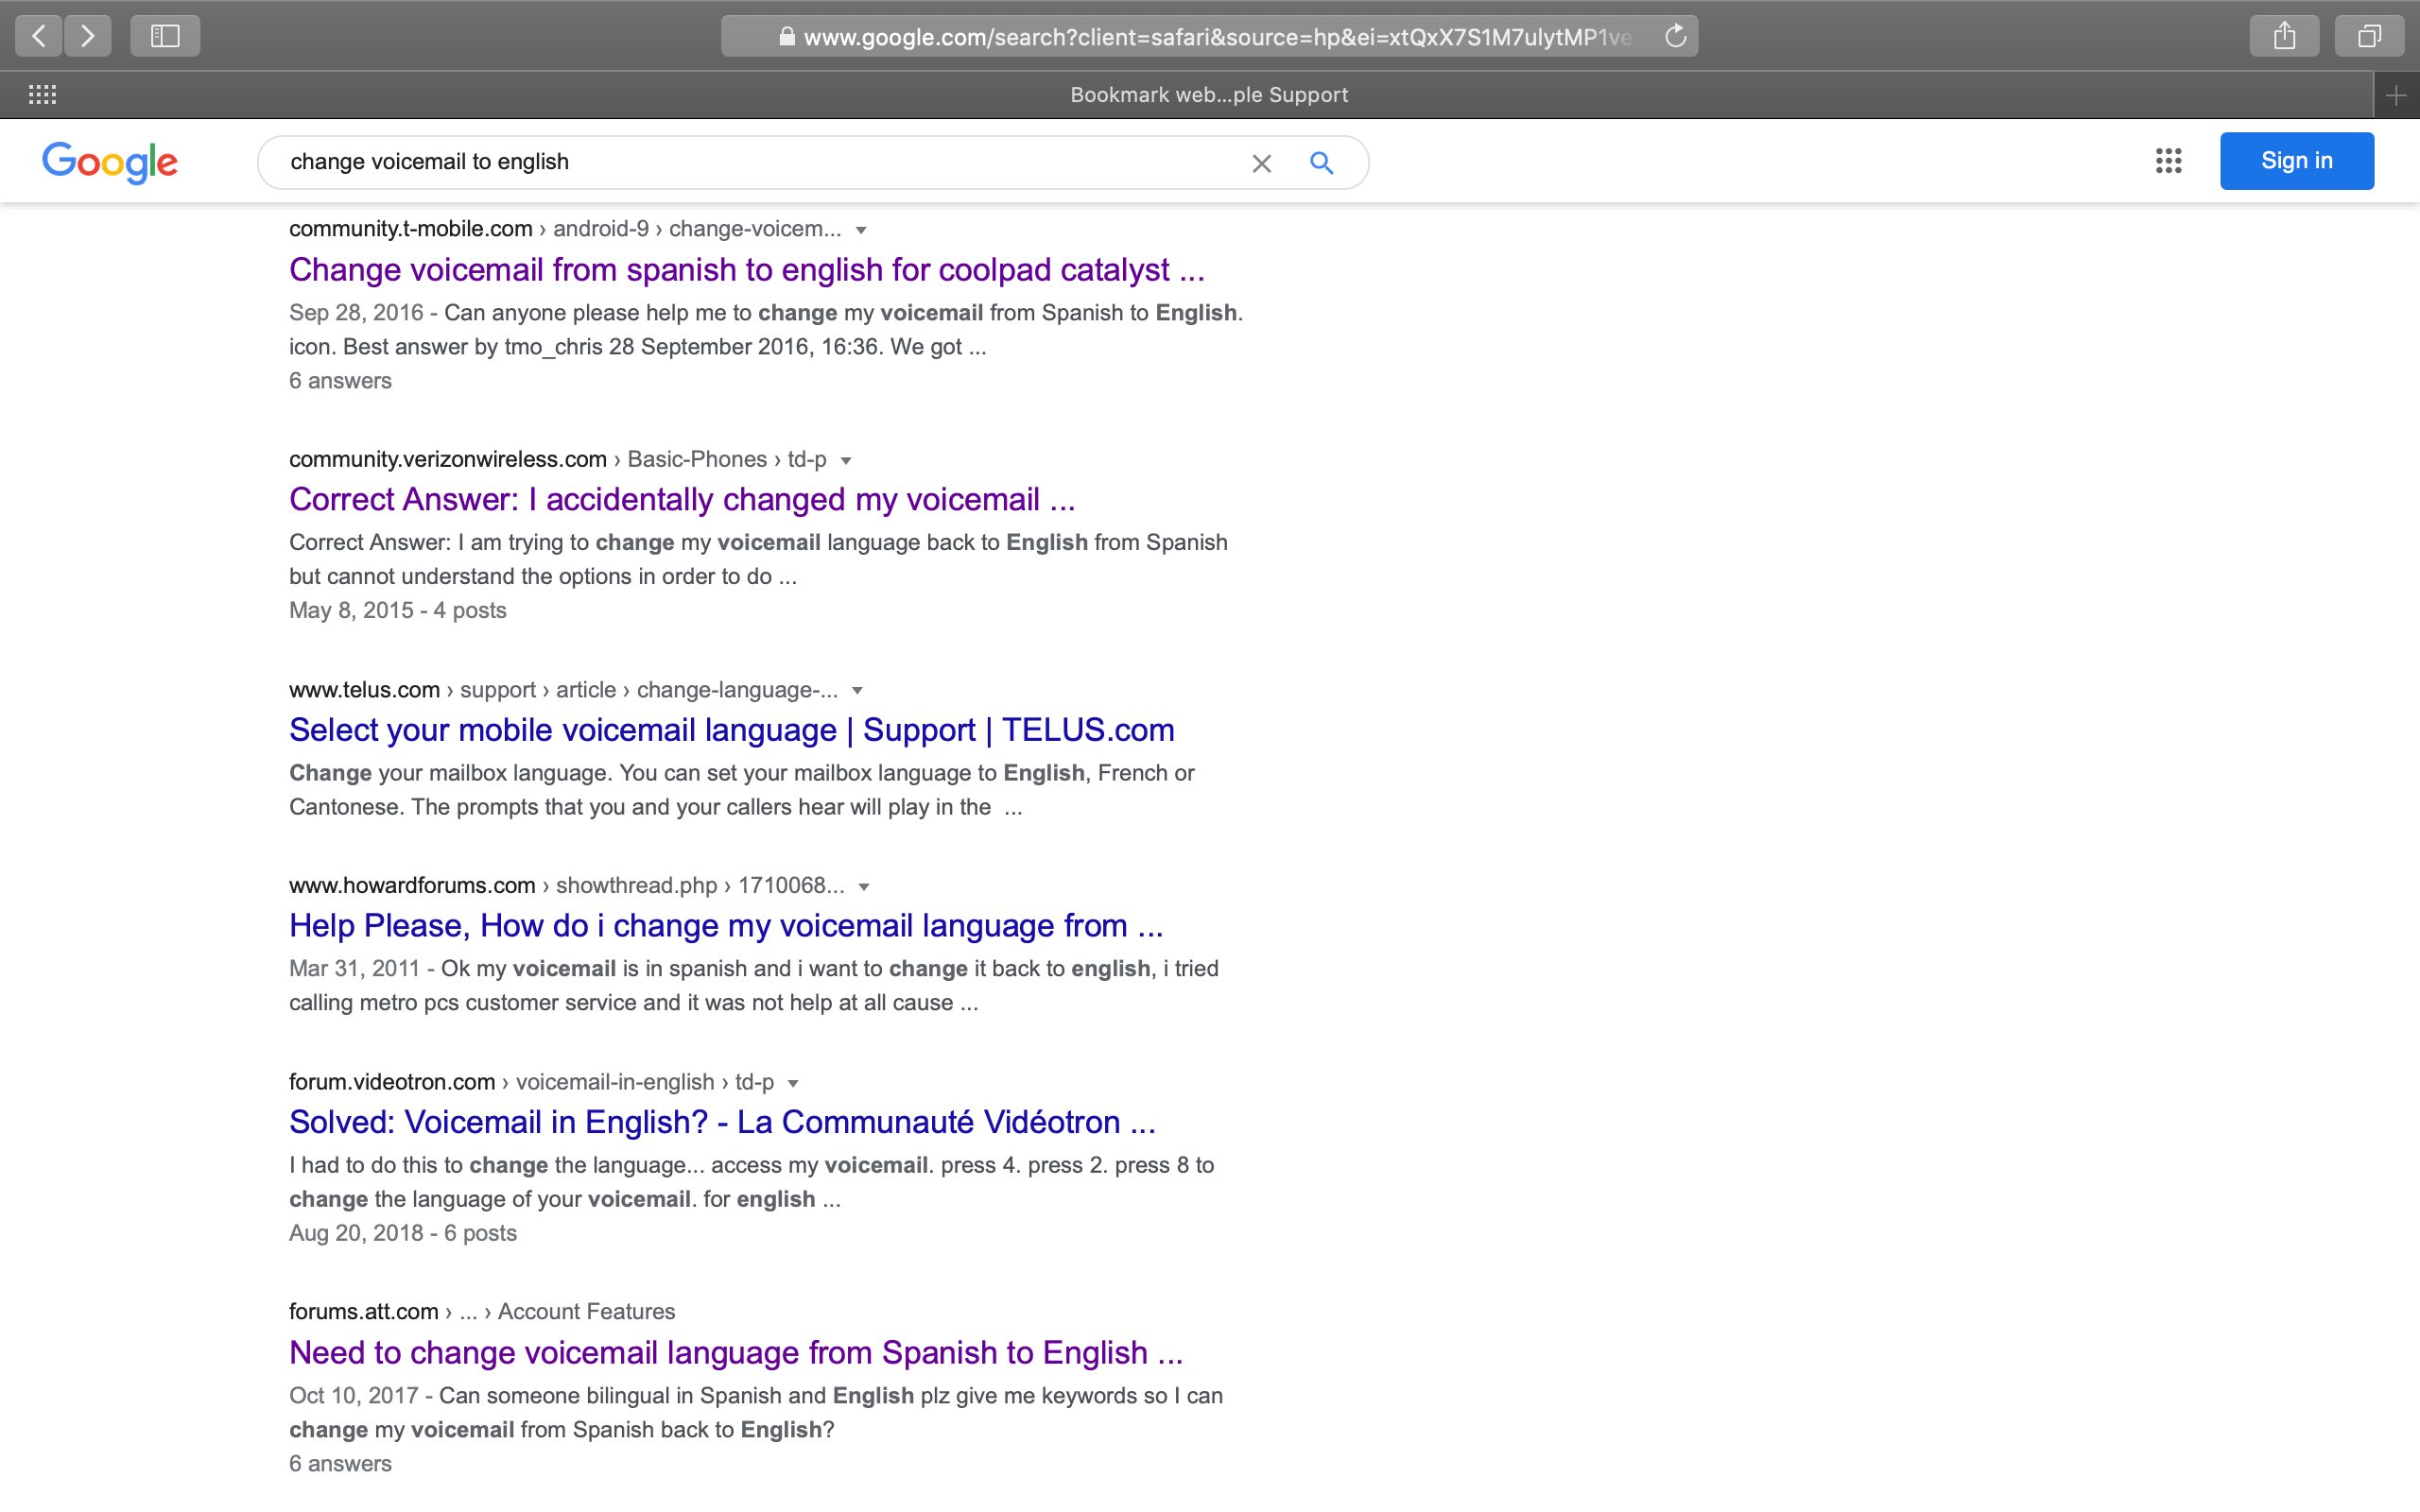
Task: Expand the howardforums result dropdown arrow
Action: (x=864, y=887)
